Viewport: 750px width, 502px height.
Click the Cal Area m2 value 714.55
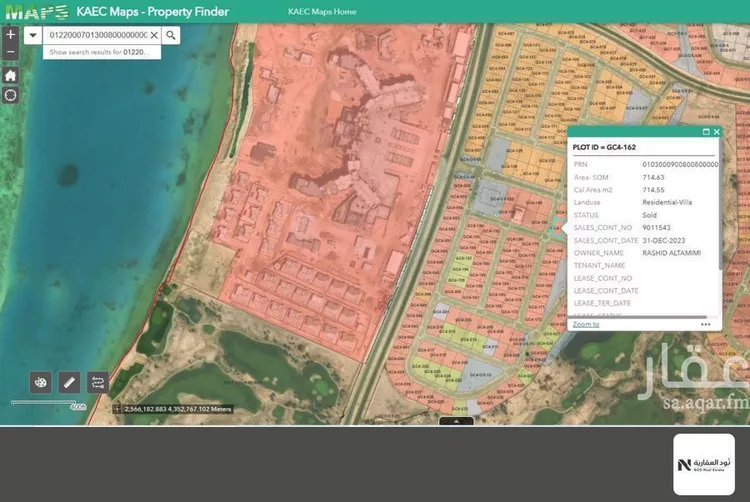[653, 190]
